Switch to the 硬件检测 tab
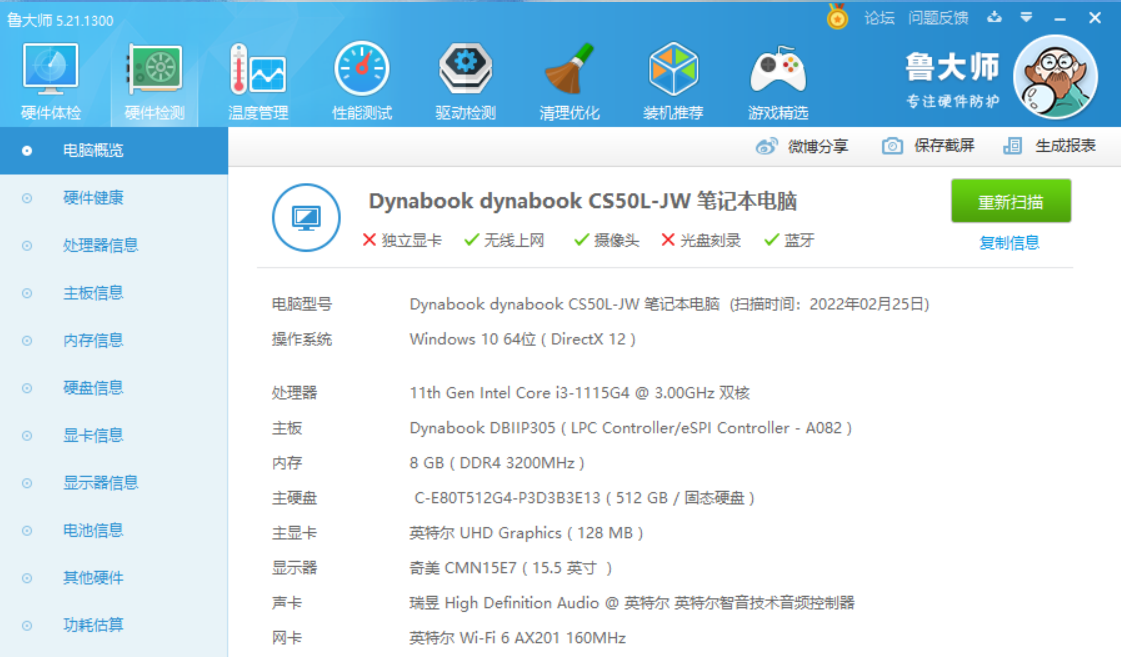Screen dimensions: 1121x657 coord(152,75)
